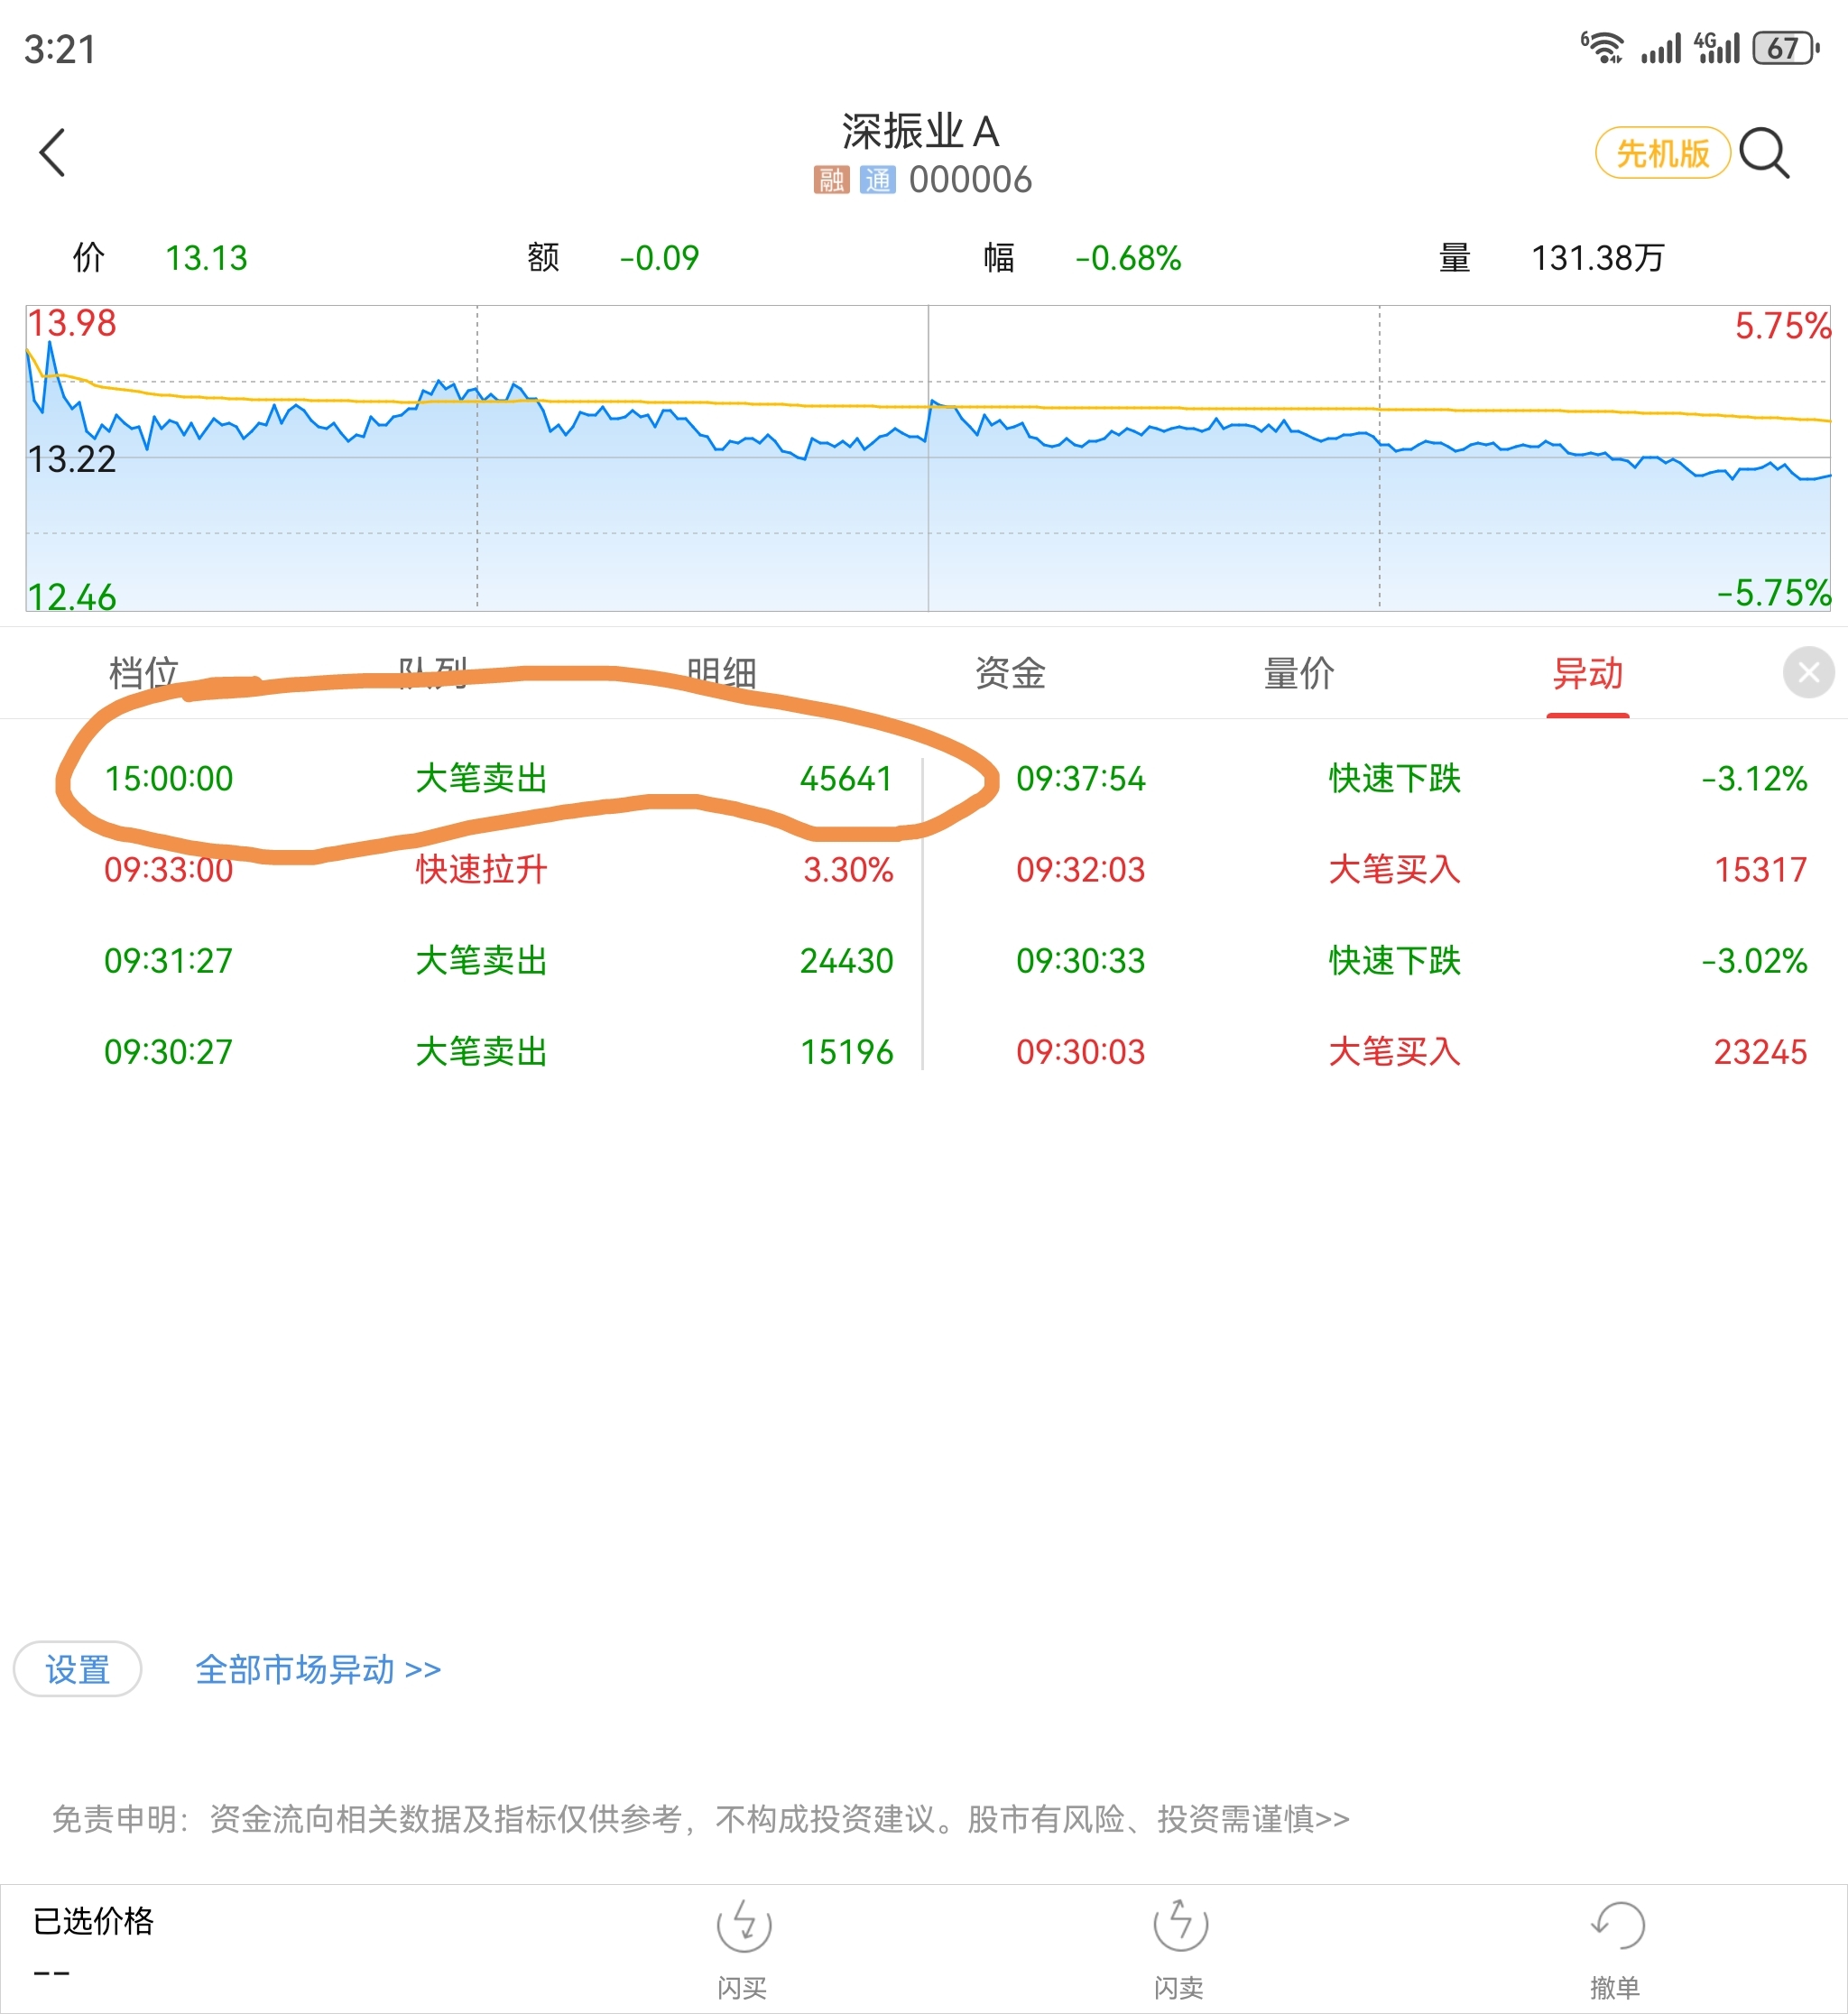Open the search magnifier icon

(x=1764, y=153)
